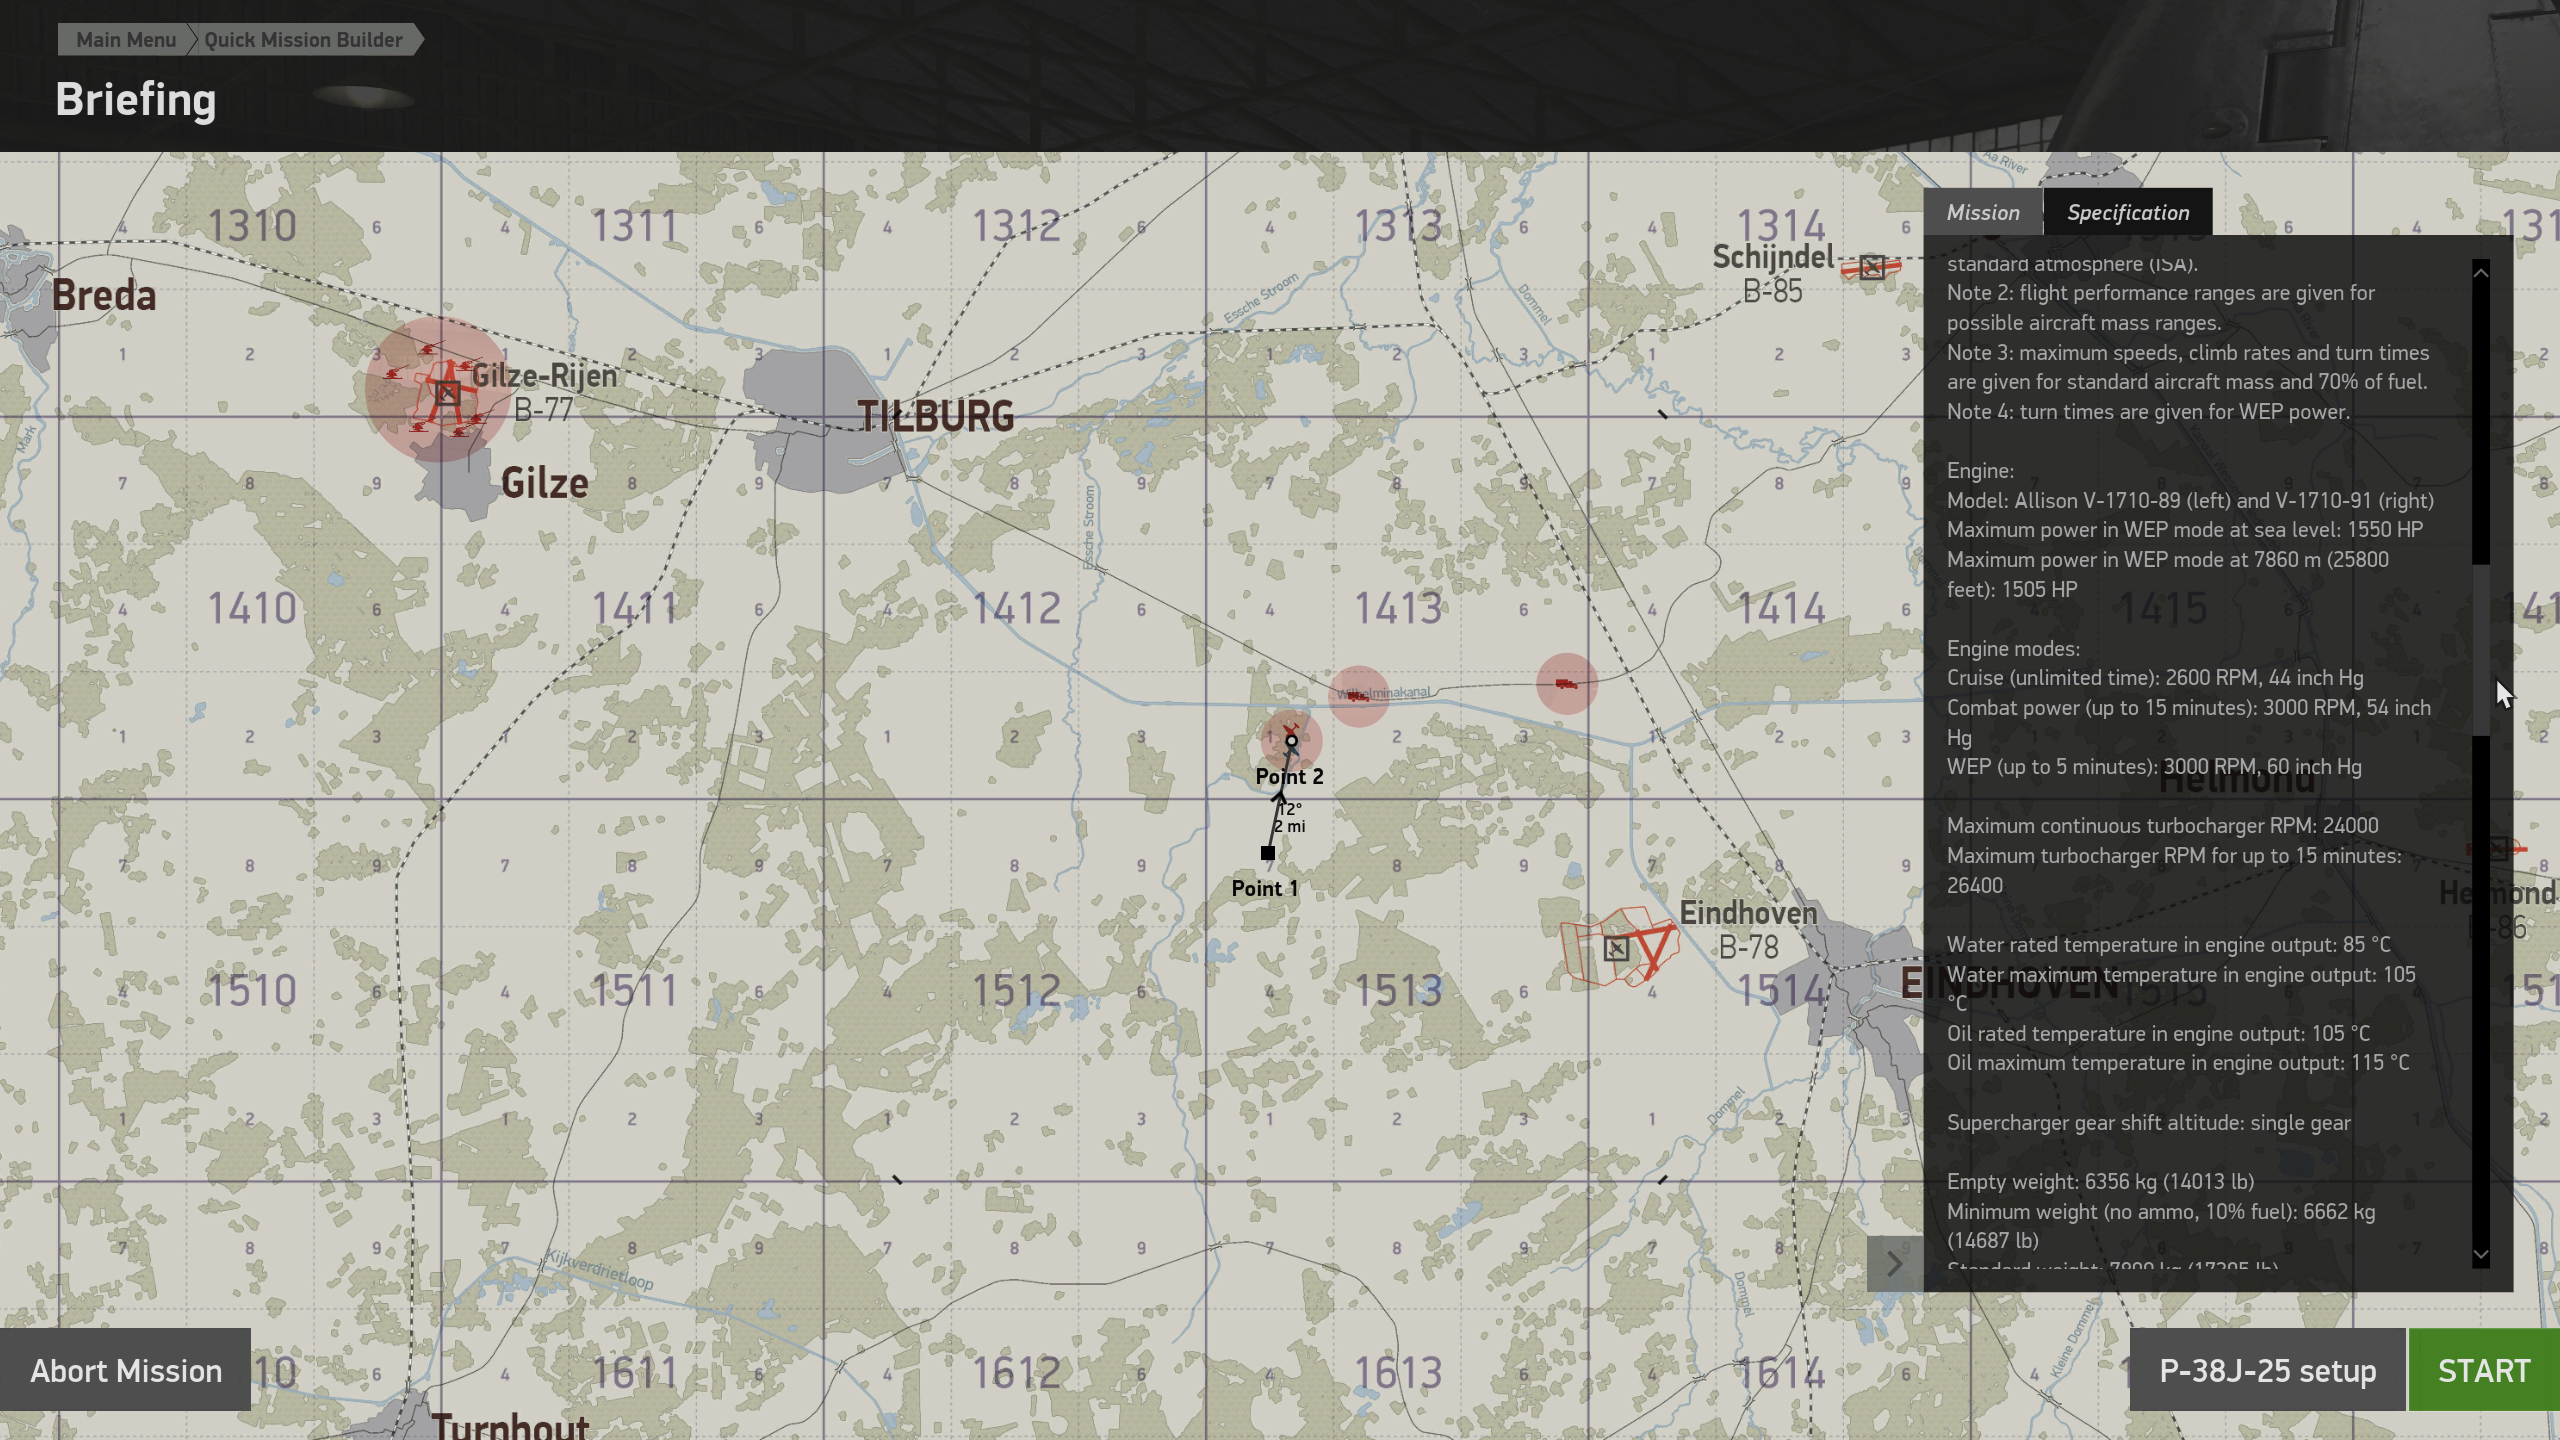
Task: Click the Specification panel scrollbar thumb
Action: [x=2481, y=650]
